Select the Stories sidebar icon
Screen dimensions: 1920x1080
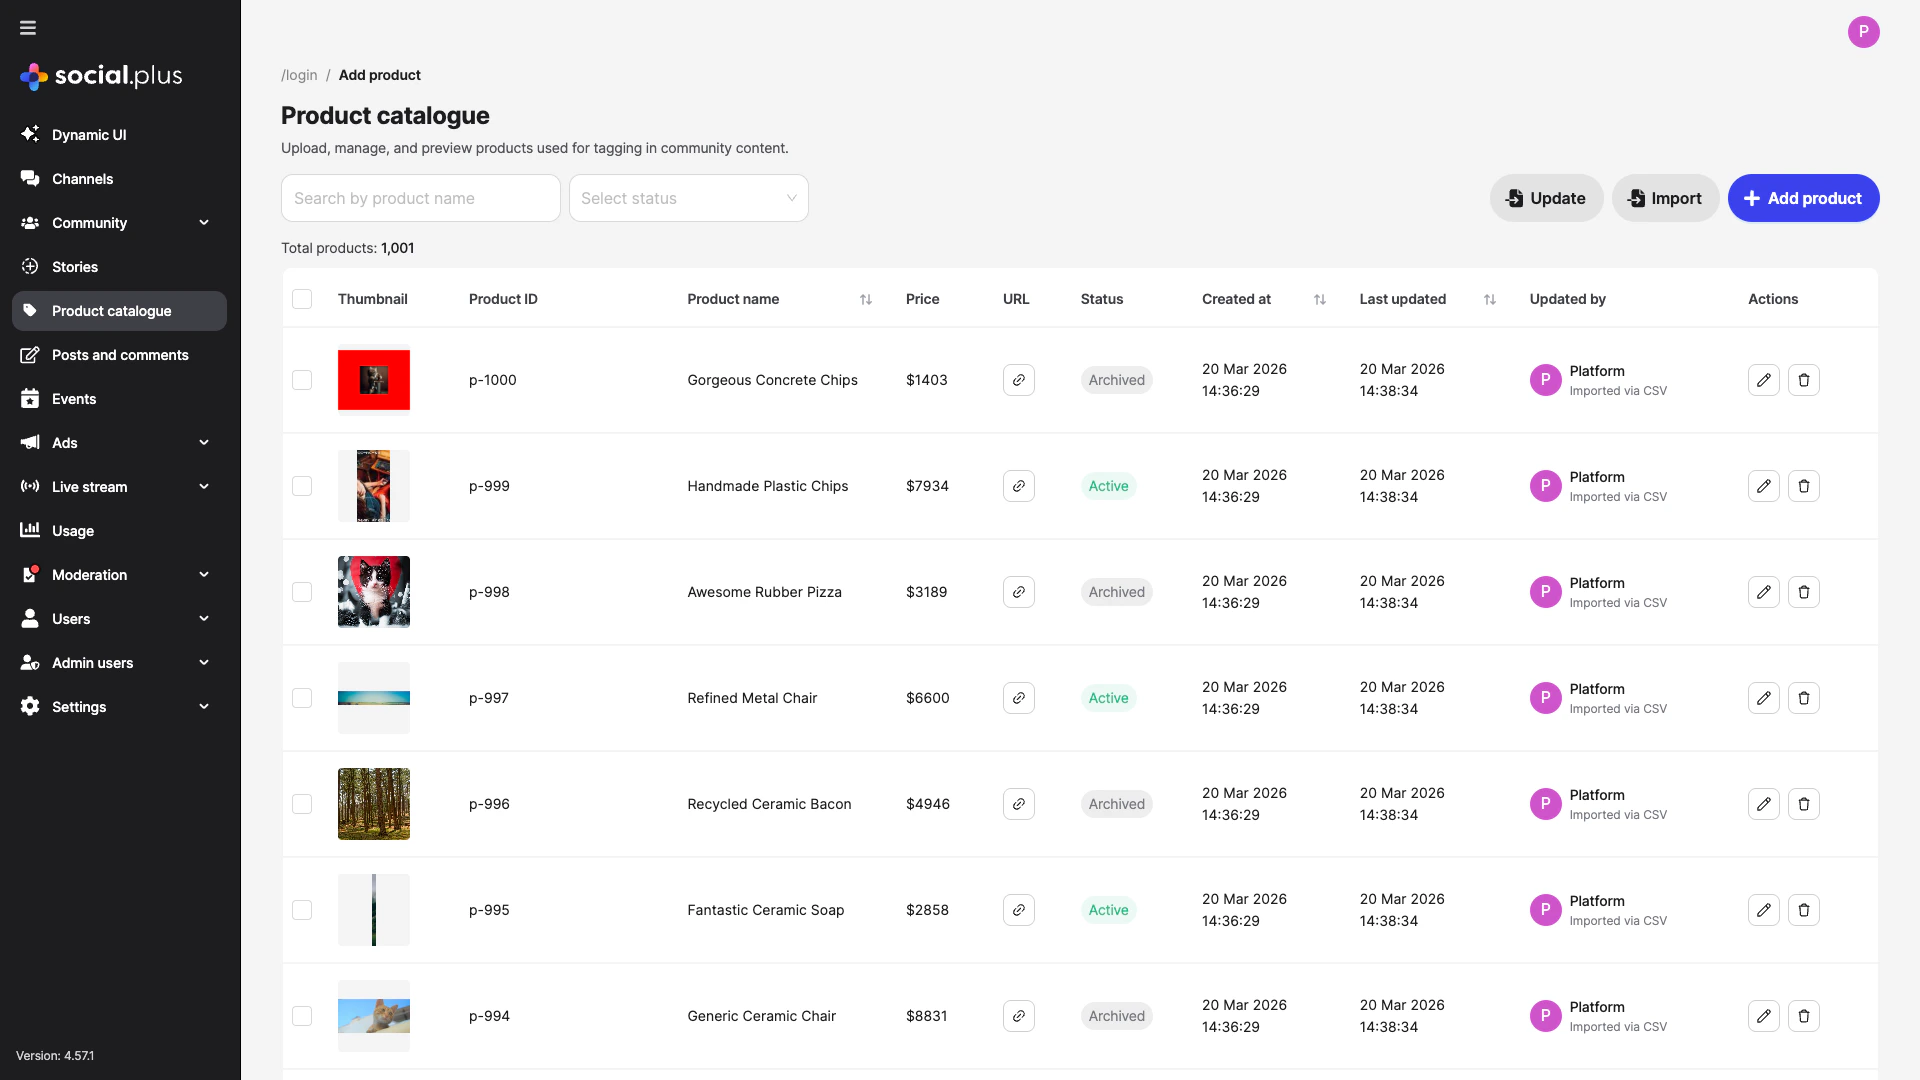pyautogui.click(x=31, y=267)
